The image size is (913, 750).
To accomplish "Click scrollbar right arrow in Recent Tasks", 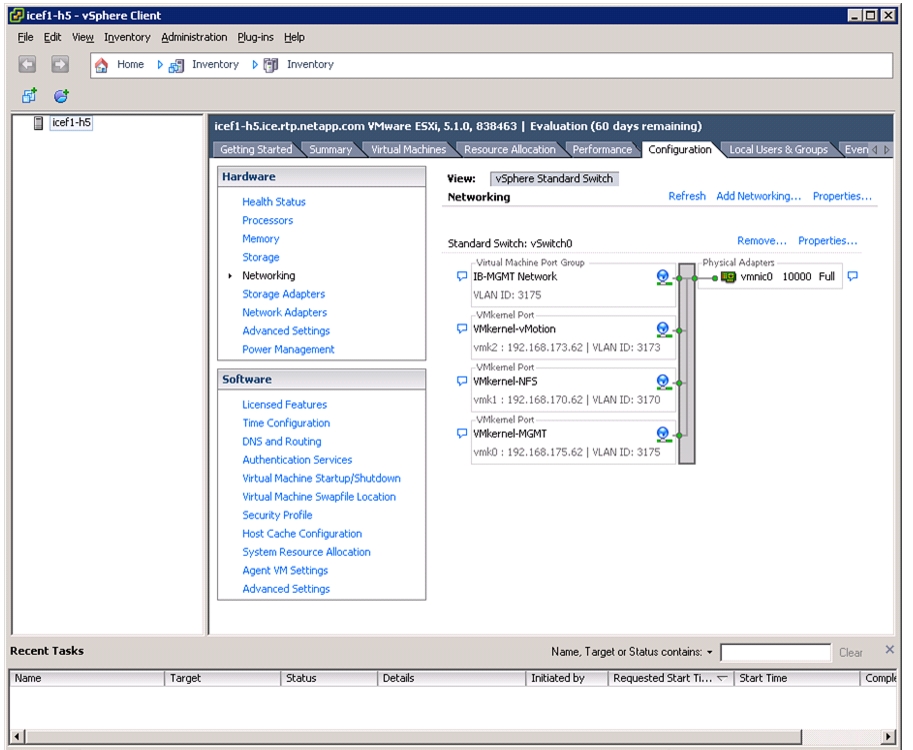I will [889, 737].
